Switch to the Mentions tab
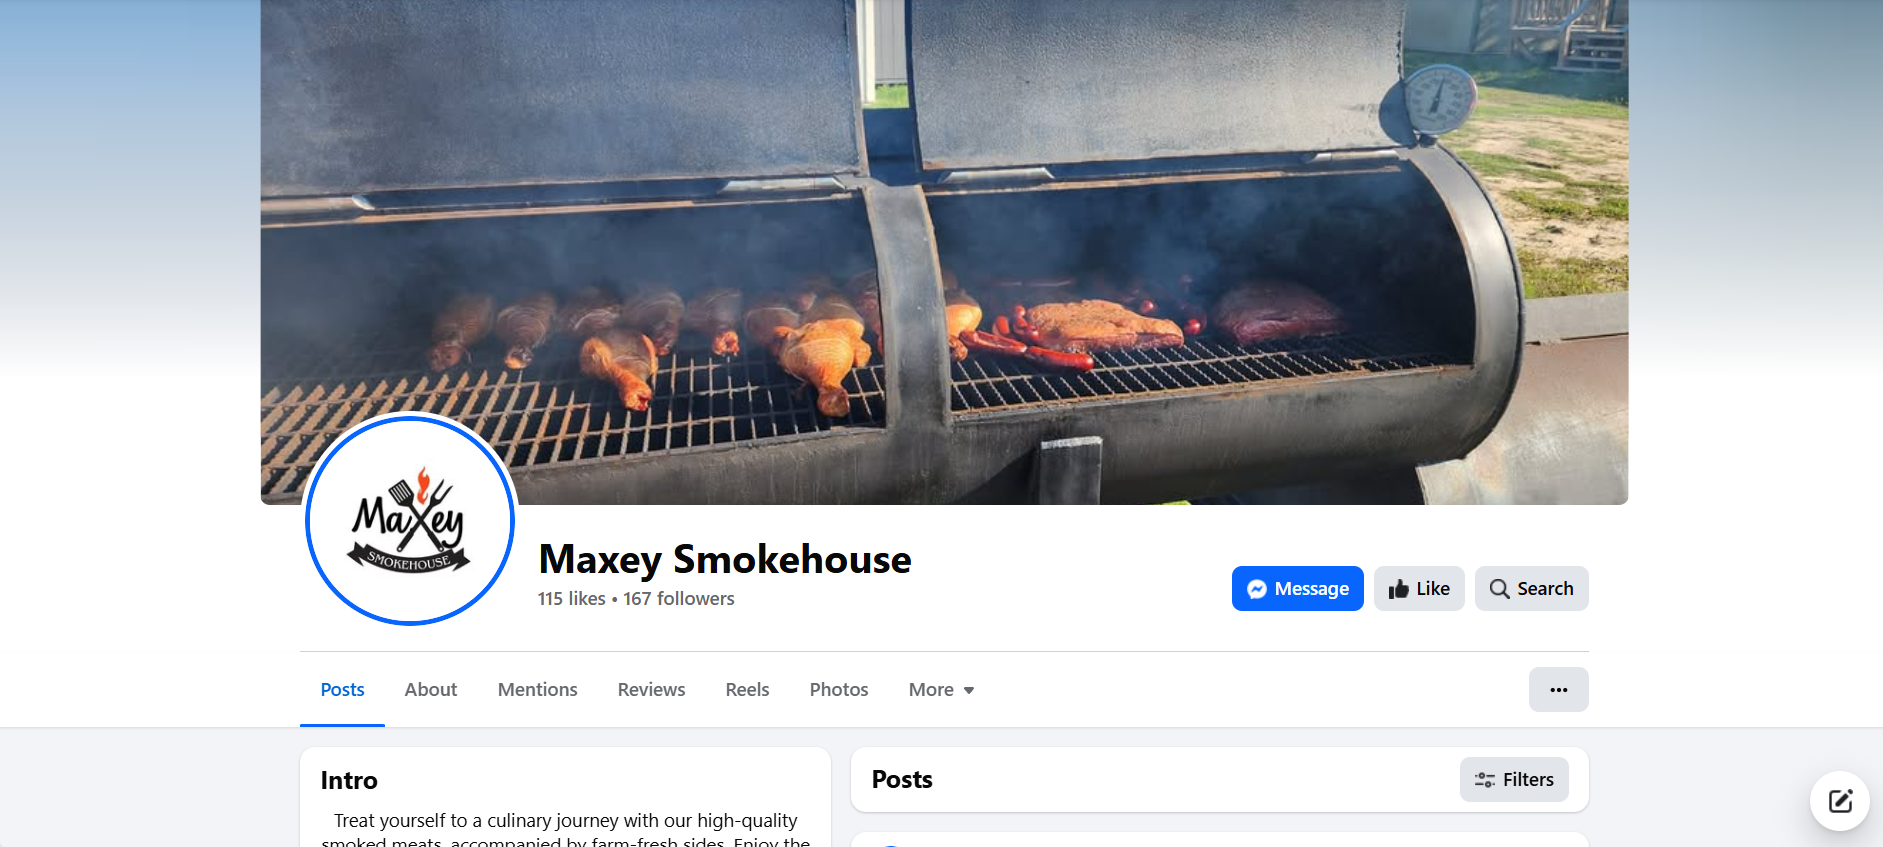Screen dimensions: 1883x847 pyautogui.click(x=538, y=690)
